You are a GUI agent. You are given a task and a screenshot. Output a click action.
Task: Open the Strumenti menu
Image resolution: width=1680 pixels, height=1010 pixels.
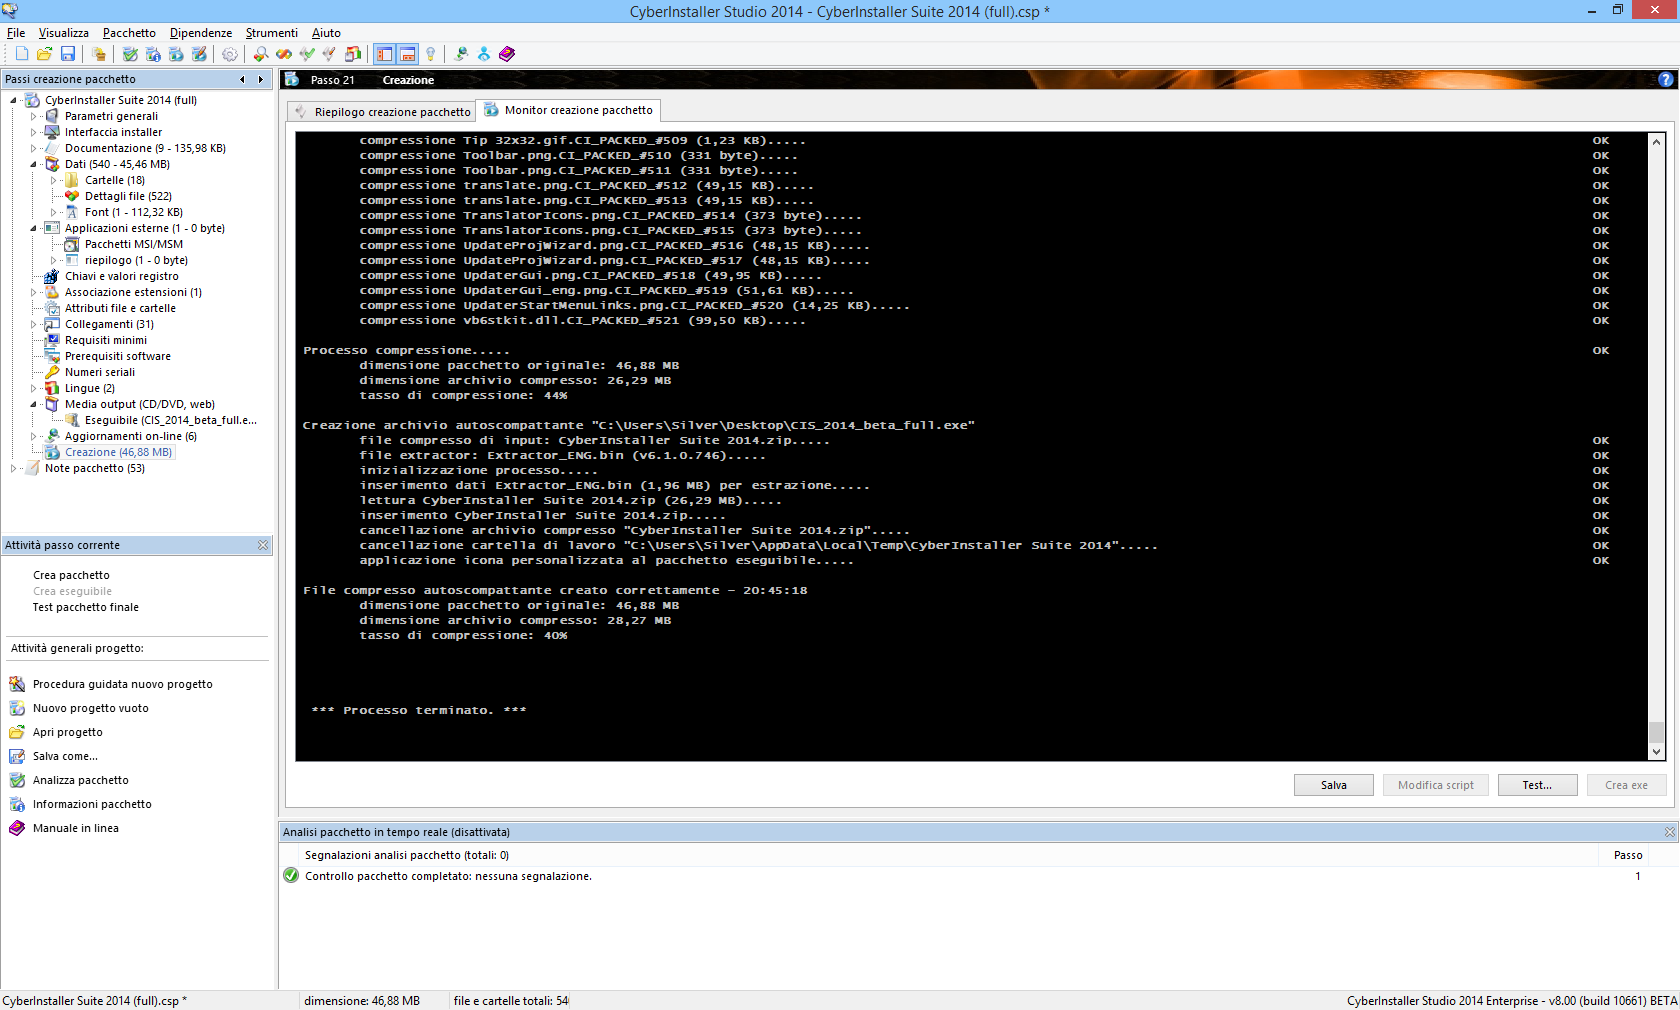(x=272, y=33)
